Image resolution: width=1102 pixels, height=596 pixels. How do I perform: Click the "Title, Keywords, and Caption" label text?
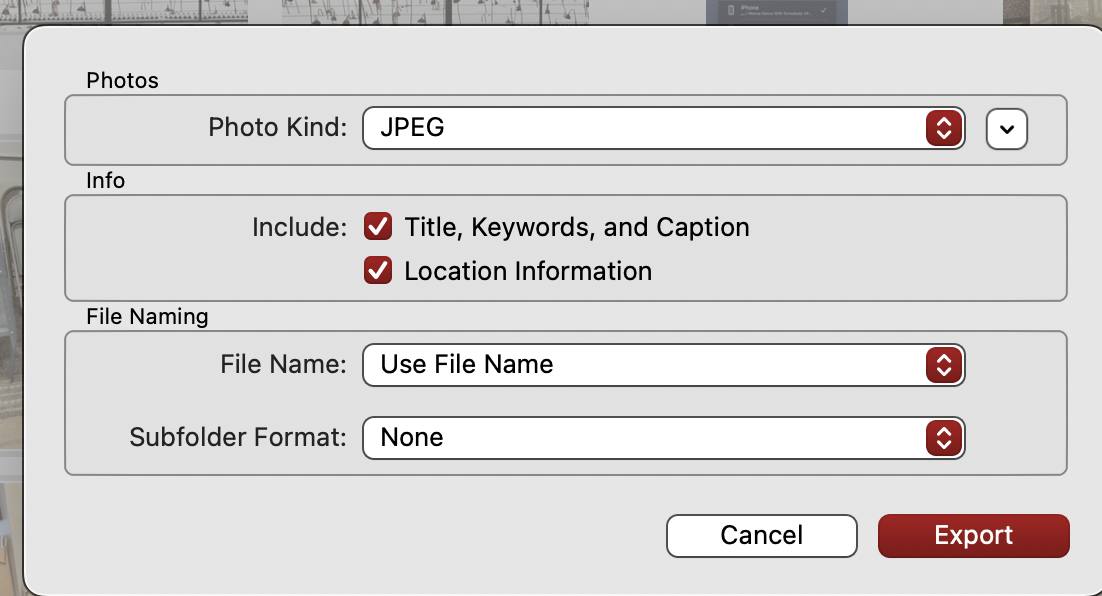[x=577, y=227]
